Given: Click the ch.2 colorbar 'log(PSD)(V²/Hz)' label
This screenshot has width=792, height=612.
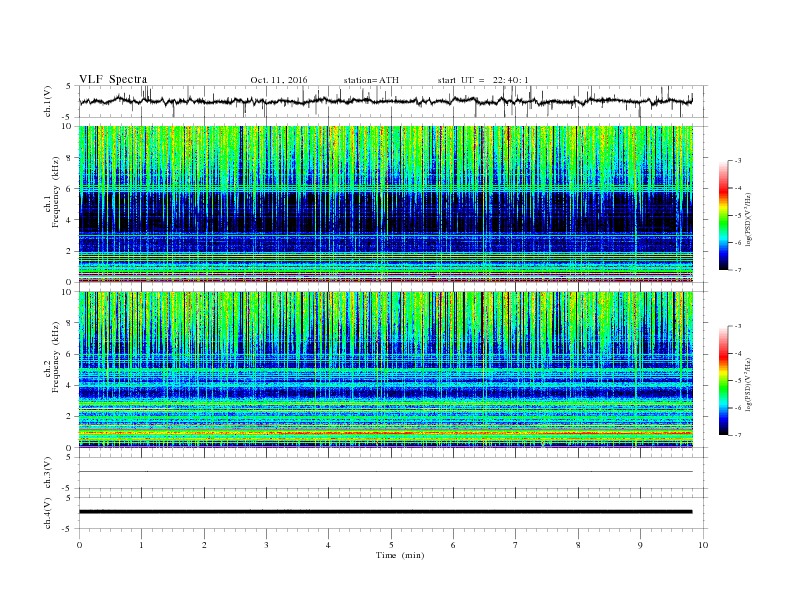Looking at the screenshot, I should [x=749, y=385].
